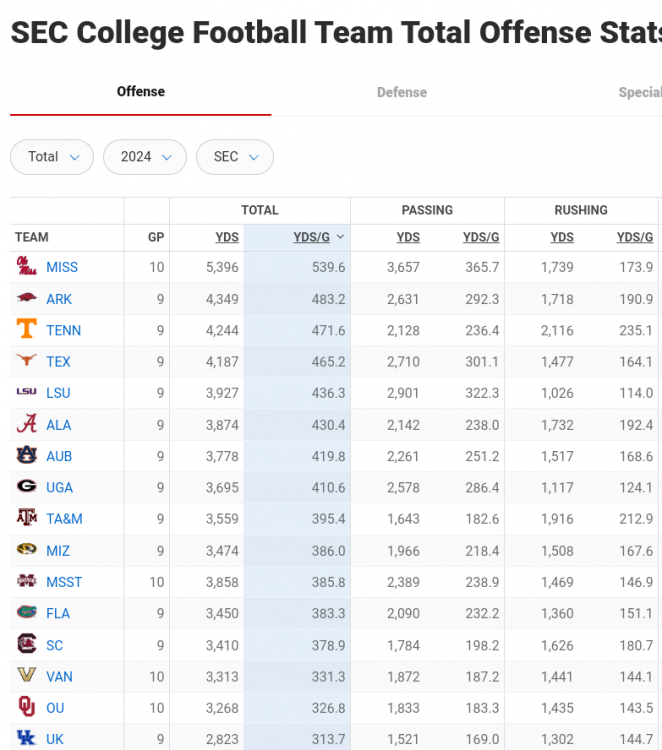Viewport: 662px width, 750px height.
Task: Click the Alabama team logo
Action: [x=27, y=424]
